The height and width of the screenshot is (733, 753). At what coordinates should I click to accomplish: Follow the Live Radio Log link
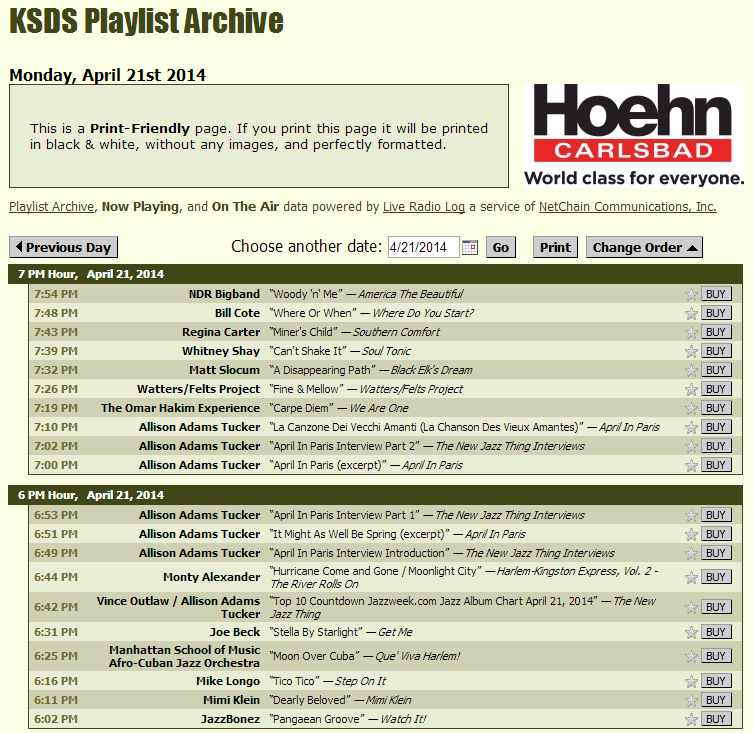click(424, 207)
